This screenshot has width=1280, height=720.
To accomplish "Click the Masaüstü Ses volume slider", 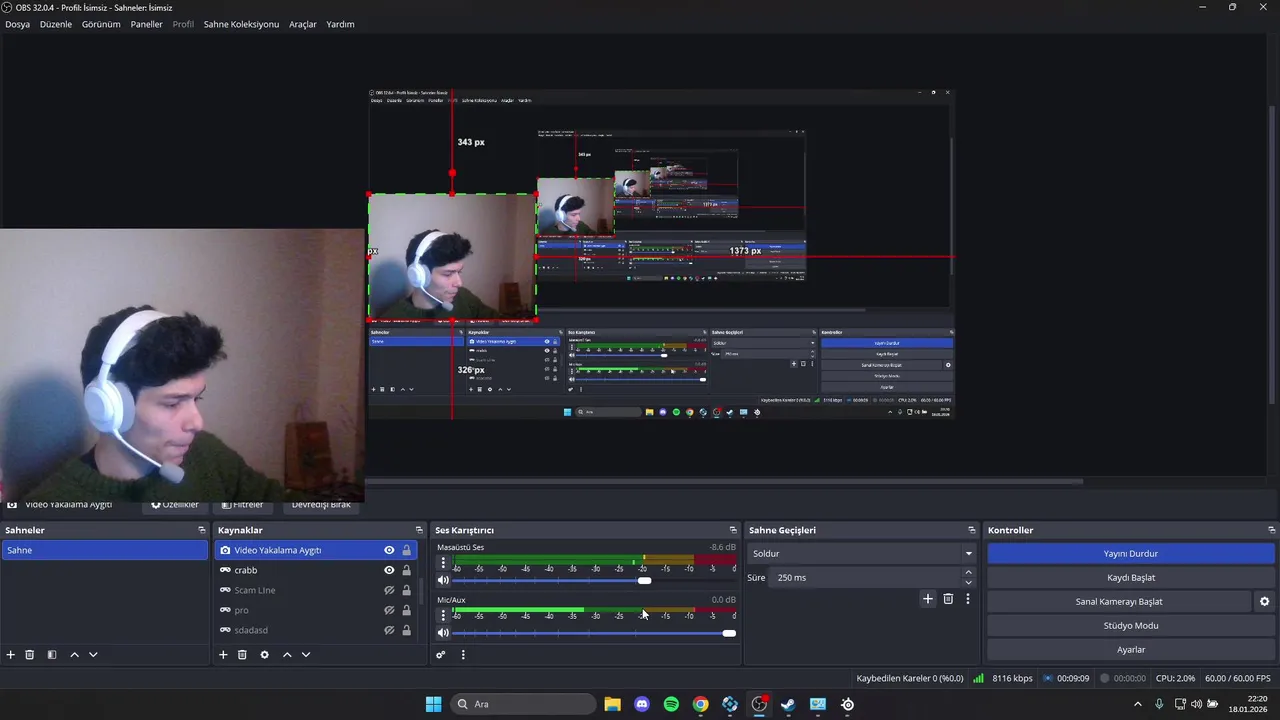I will (594, 581).
